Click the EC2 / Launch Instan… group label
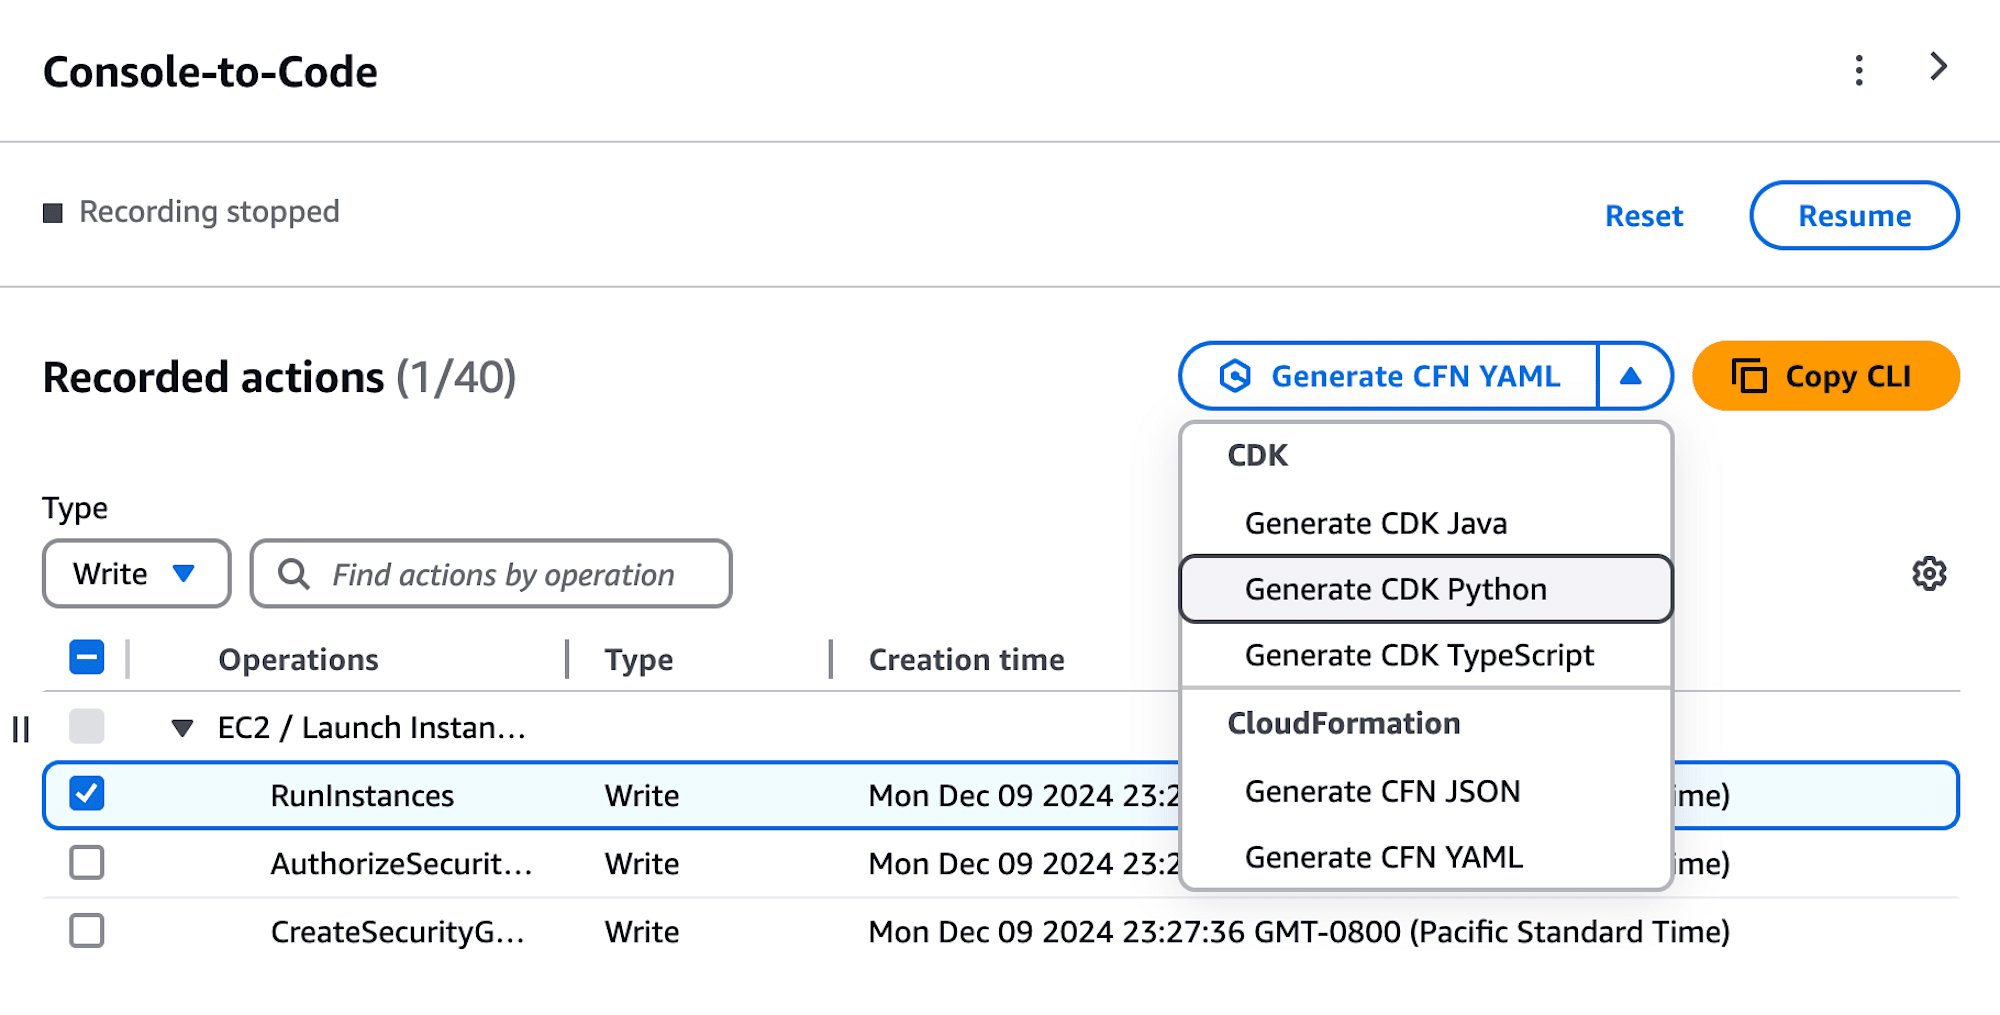This screenshot has width=2000, height=1015. [371, 728]
